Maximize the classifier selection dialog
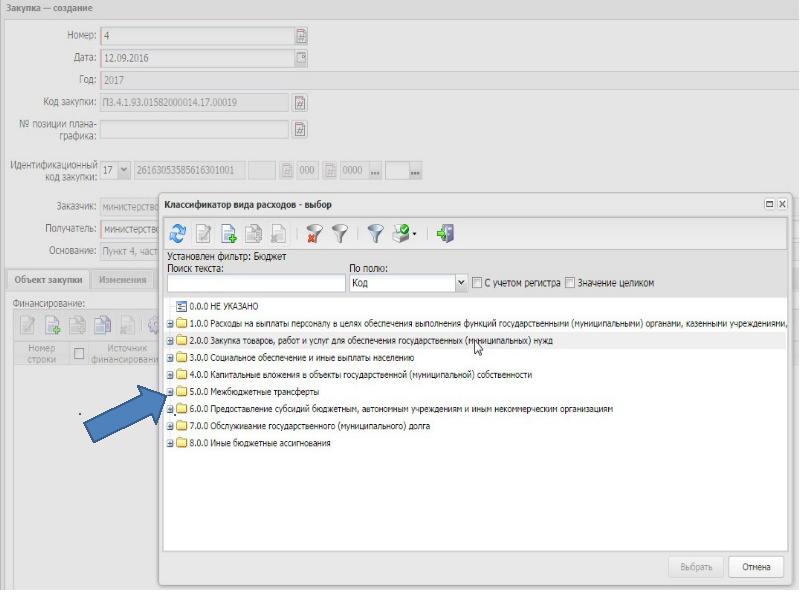This screenshot has width=800, height=600. (769, 204)
